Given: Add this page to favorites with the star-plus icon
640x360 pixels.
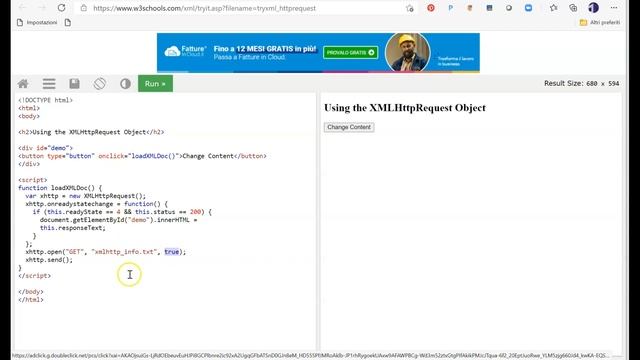Looking at the screenshot, I should coord(410,8).
